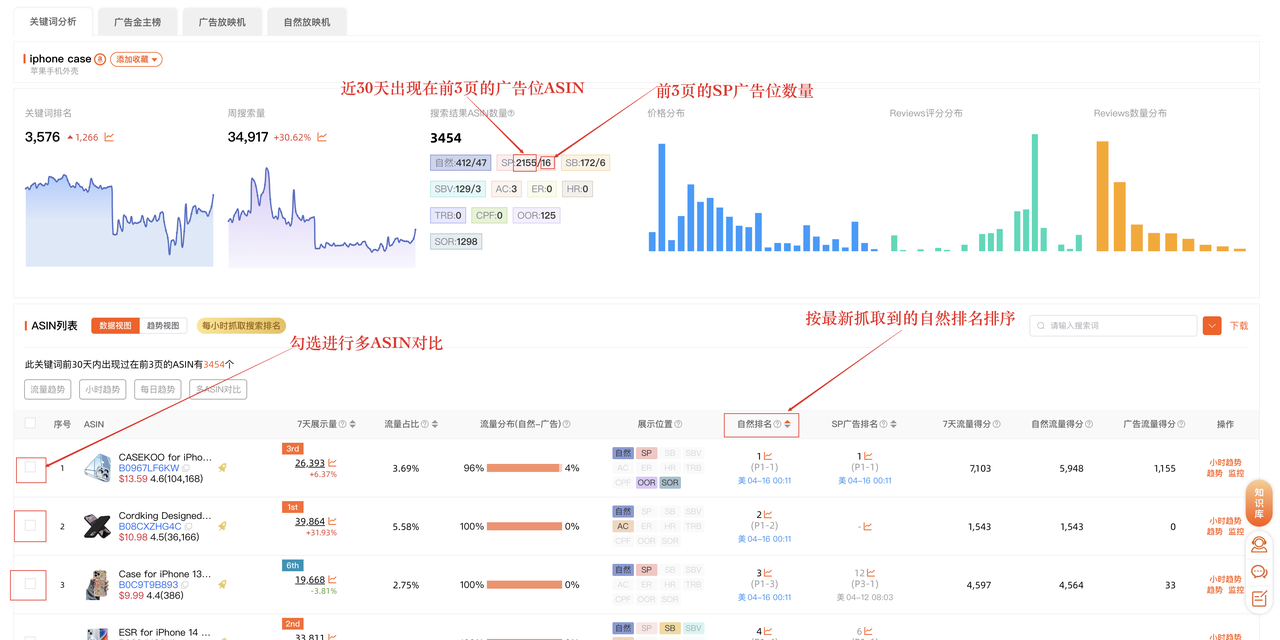Viewport: 1280px width, 640px height.
Task: Click the 每日趋势 button
Action: 158,390
